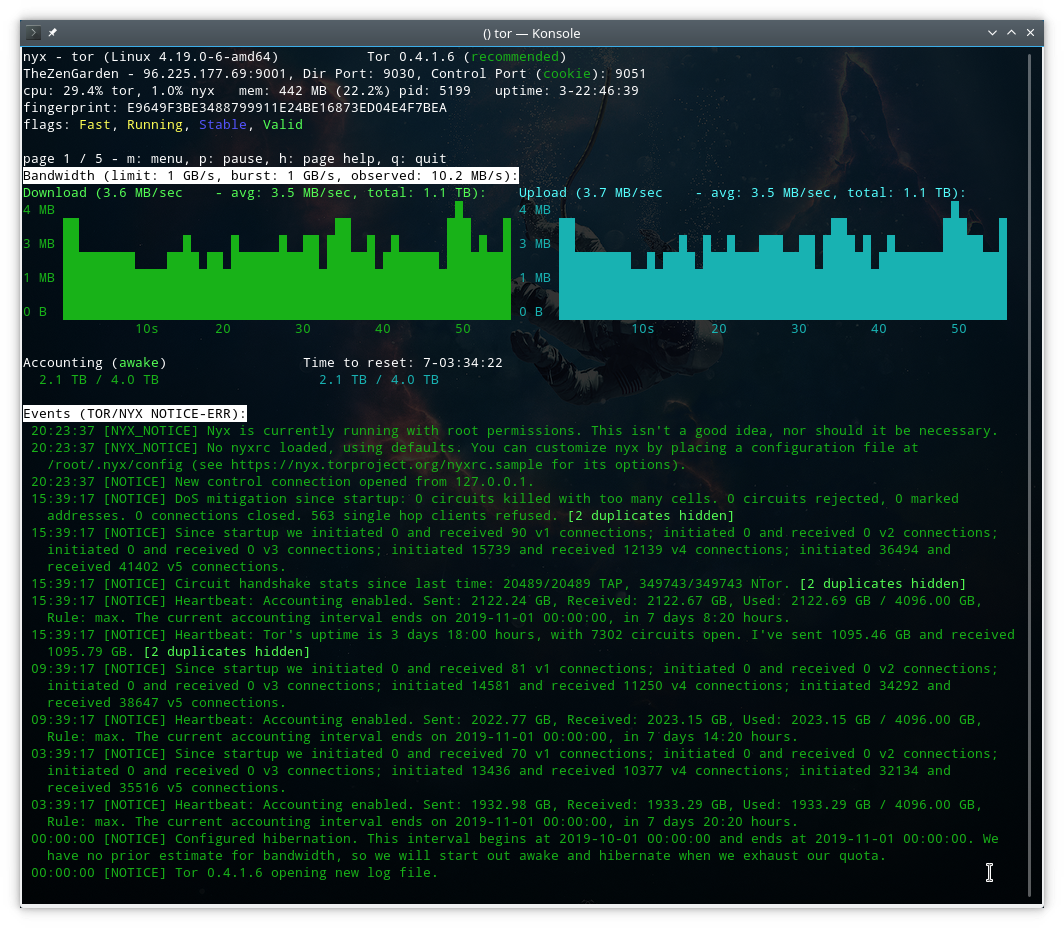The width and height of the screenshot is (1064, 928).
Task: Click 'pid: 5199' text
Action: point(434,91)
